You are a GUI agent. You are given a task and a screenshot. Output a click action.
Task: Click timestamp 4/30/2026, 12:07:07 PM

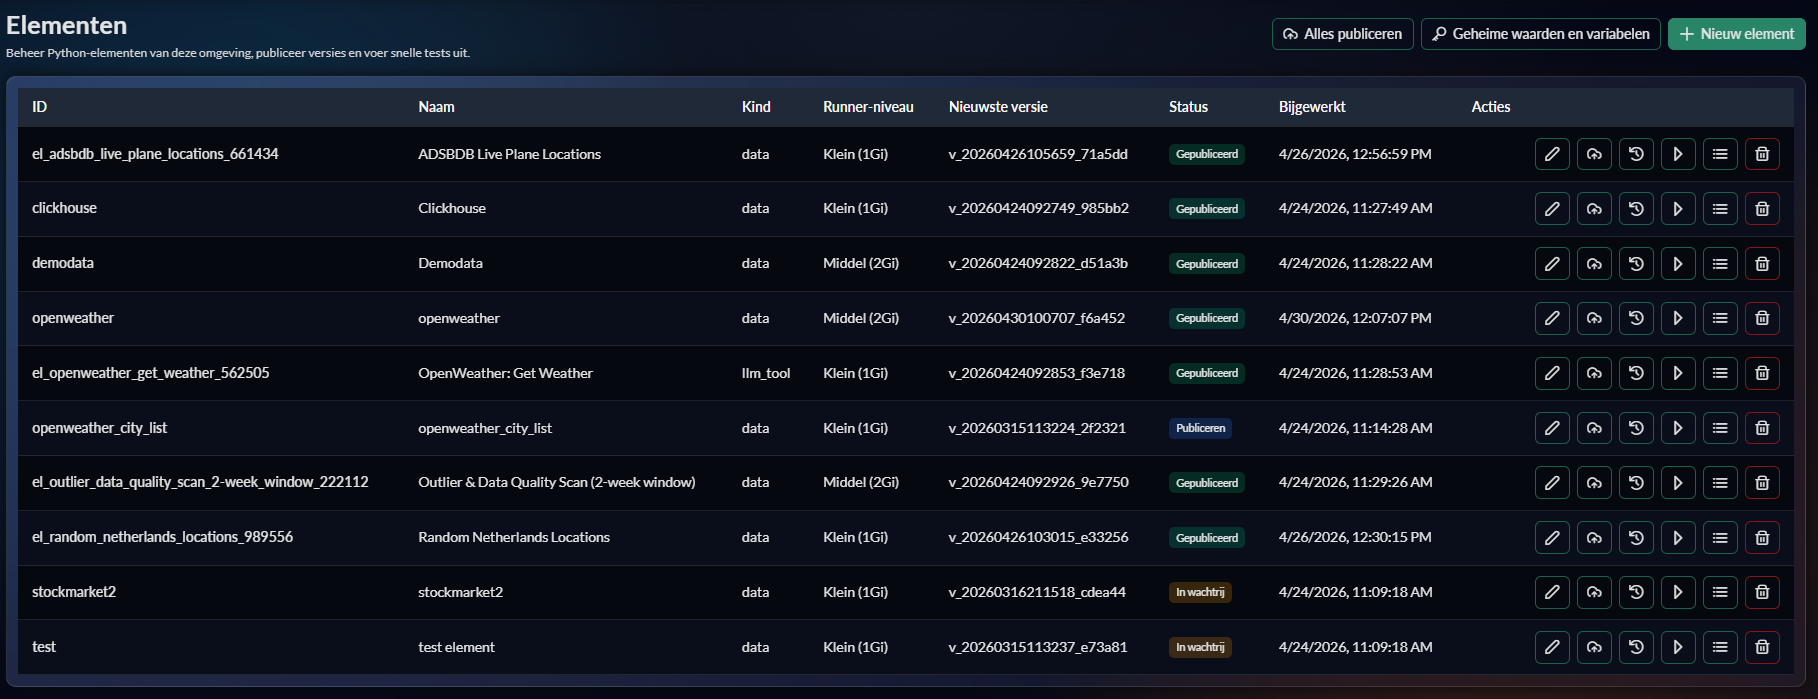1355,318
